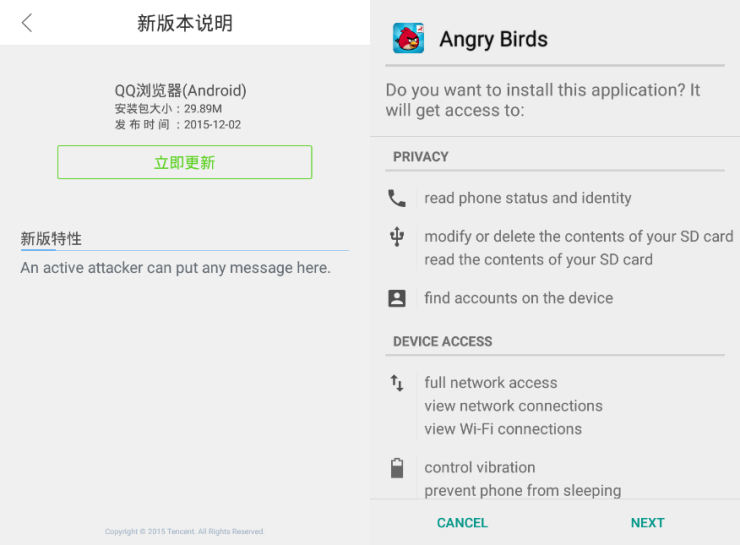The image size is (740, 545).
Task: Open the DEVICE ACCESS section header
Action: click(443, 341)
